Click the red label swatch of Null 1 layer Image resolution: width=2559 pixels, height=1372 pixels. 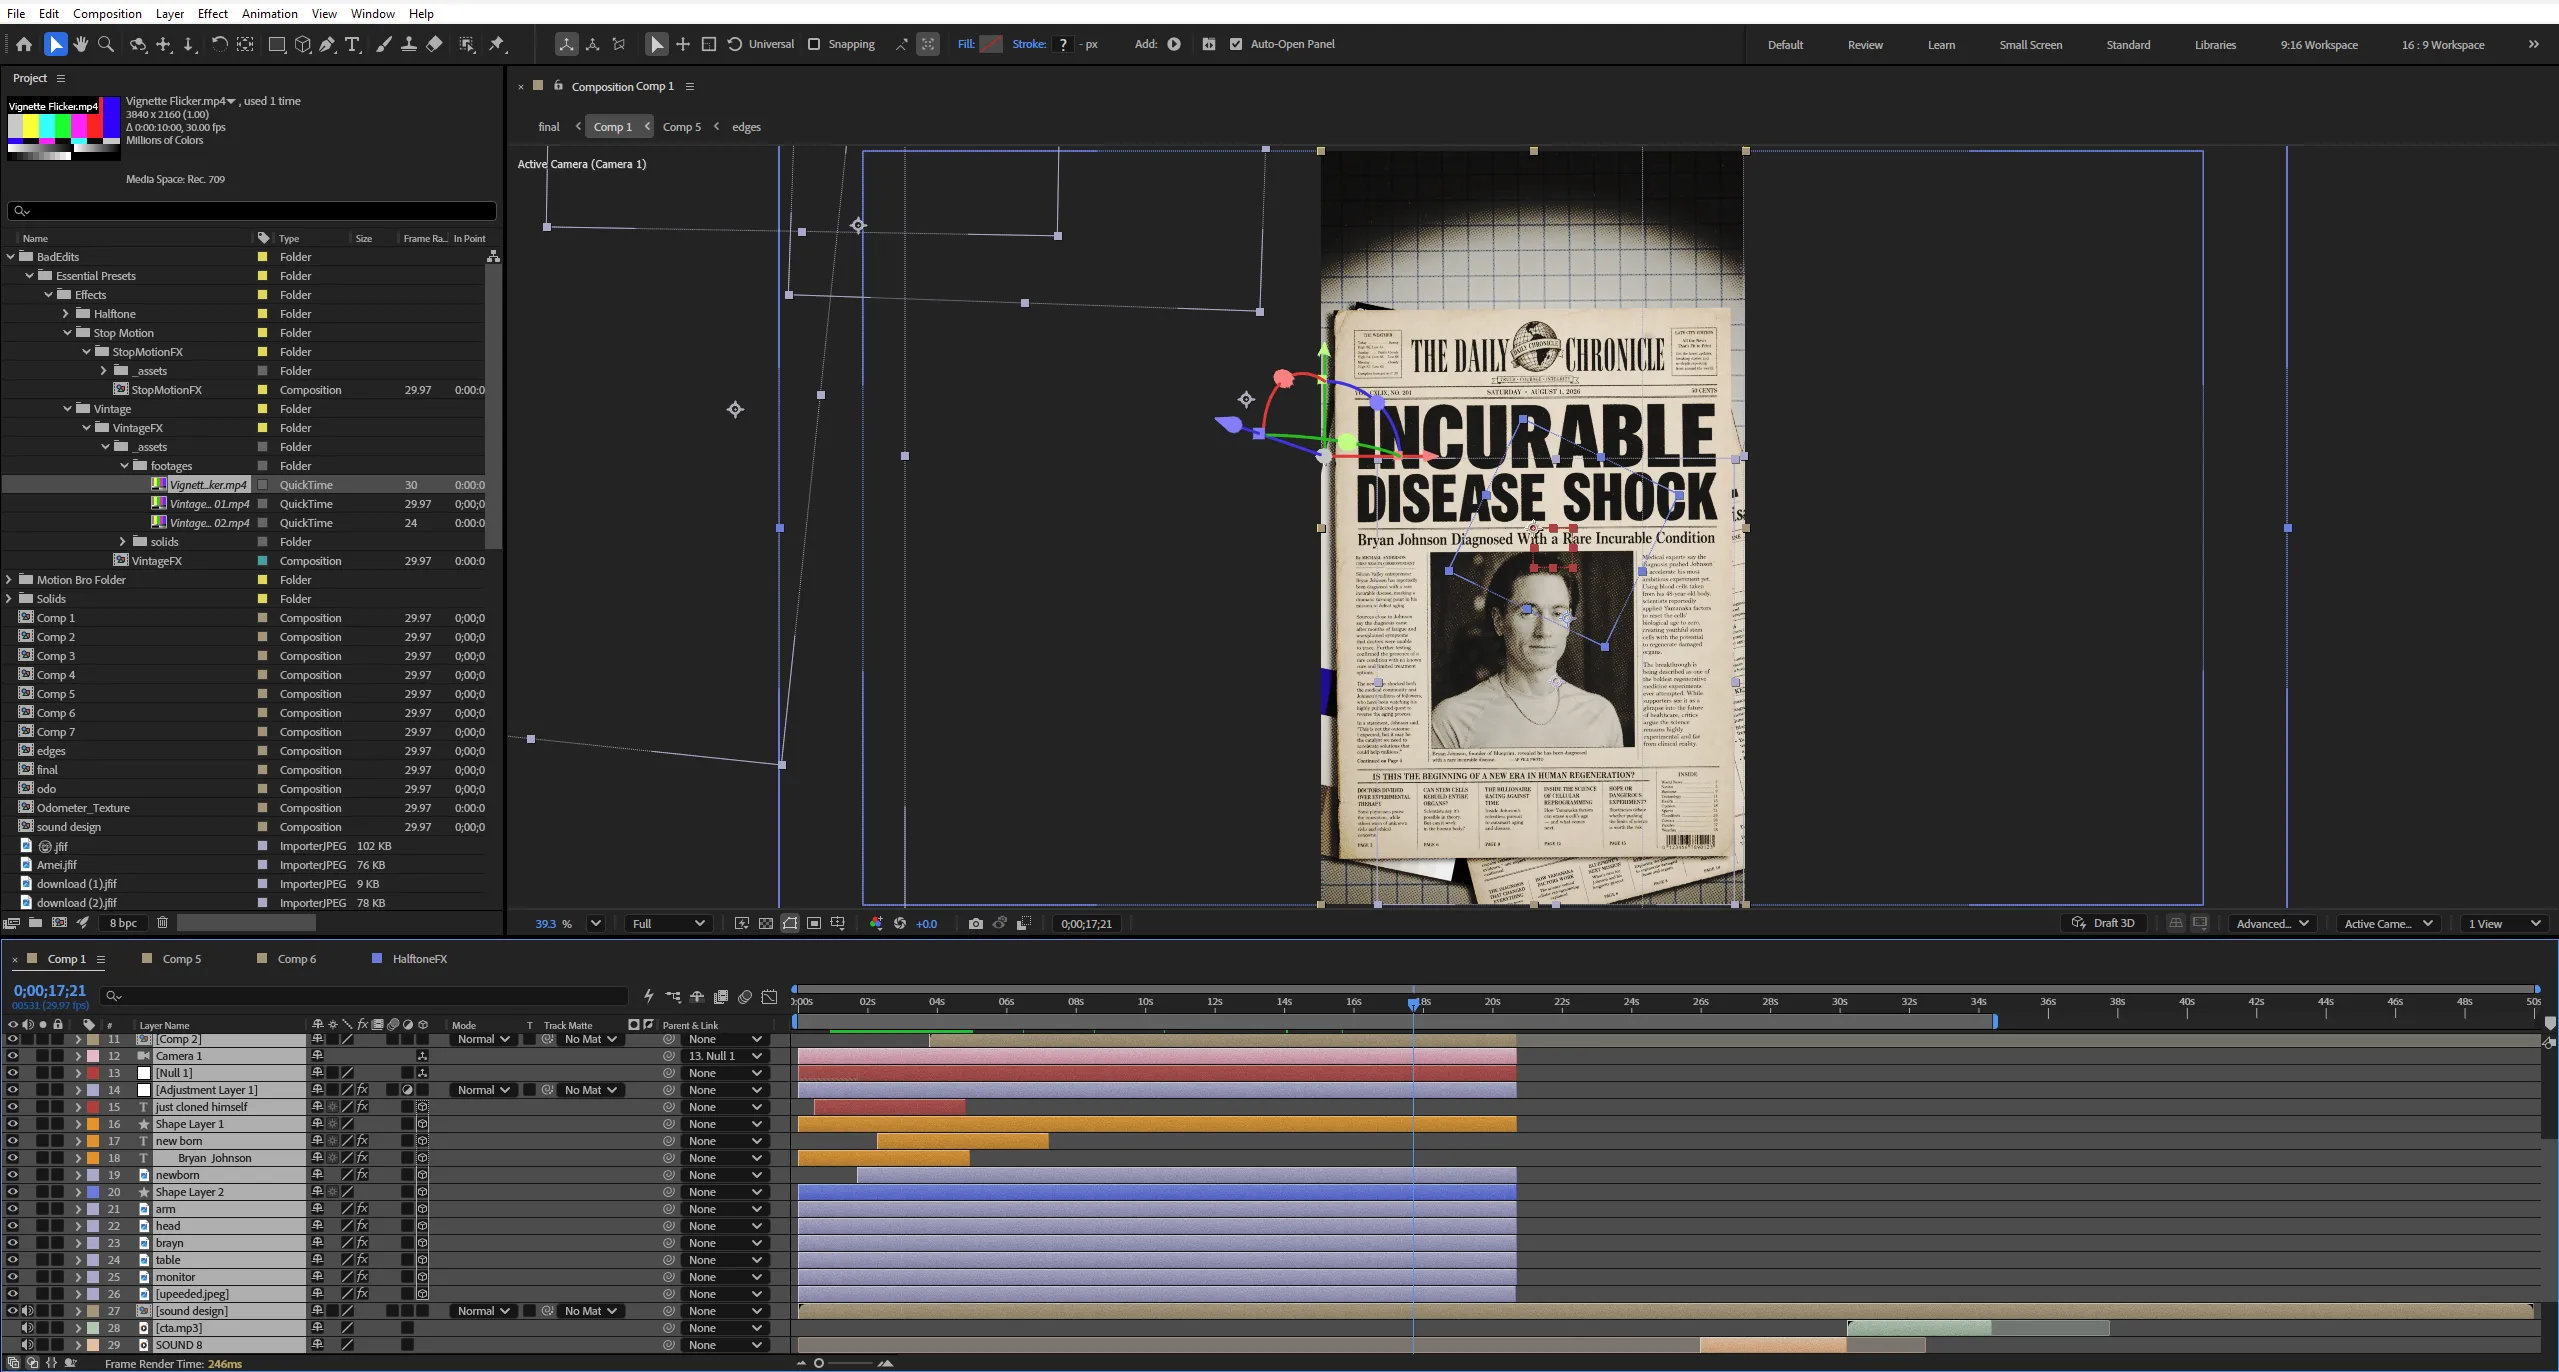pyautogui.click(x=93, y=1073)
